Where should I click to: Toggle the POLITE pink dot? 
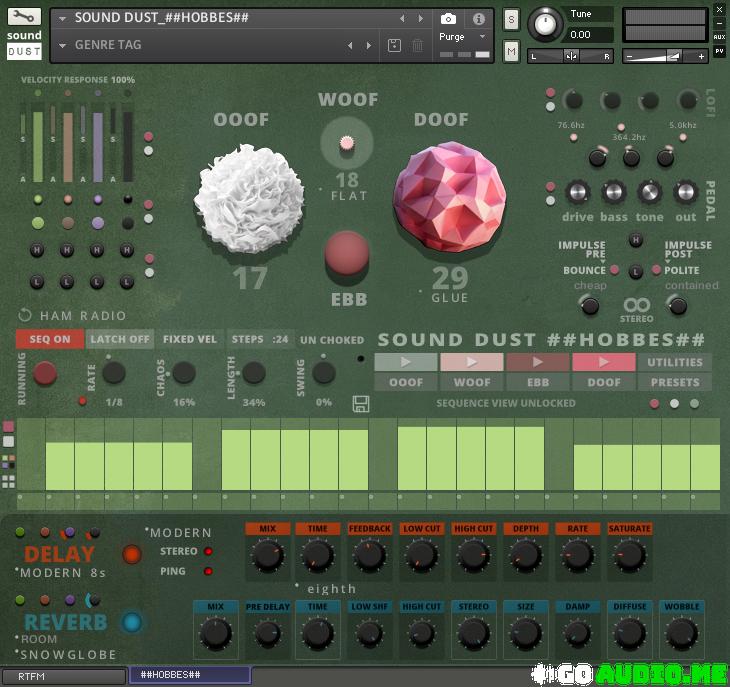coord(656,269)
